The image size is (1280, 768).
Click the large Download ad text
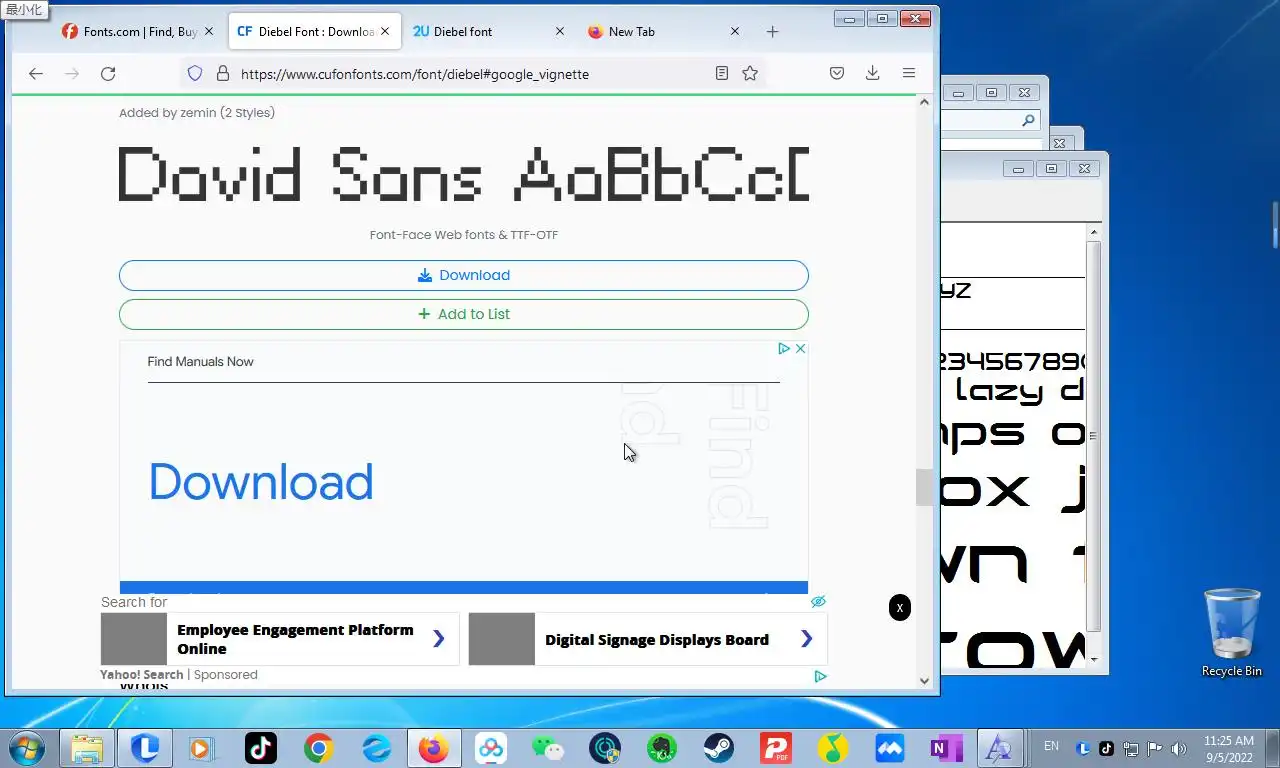(x=261, y=482)
